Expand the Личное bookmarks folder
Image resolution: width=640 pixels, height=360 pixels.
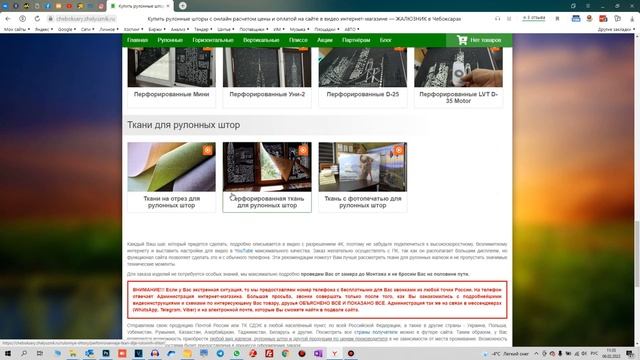tap(109, 29)
